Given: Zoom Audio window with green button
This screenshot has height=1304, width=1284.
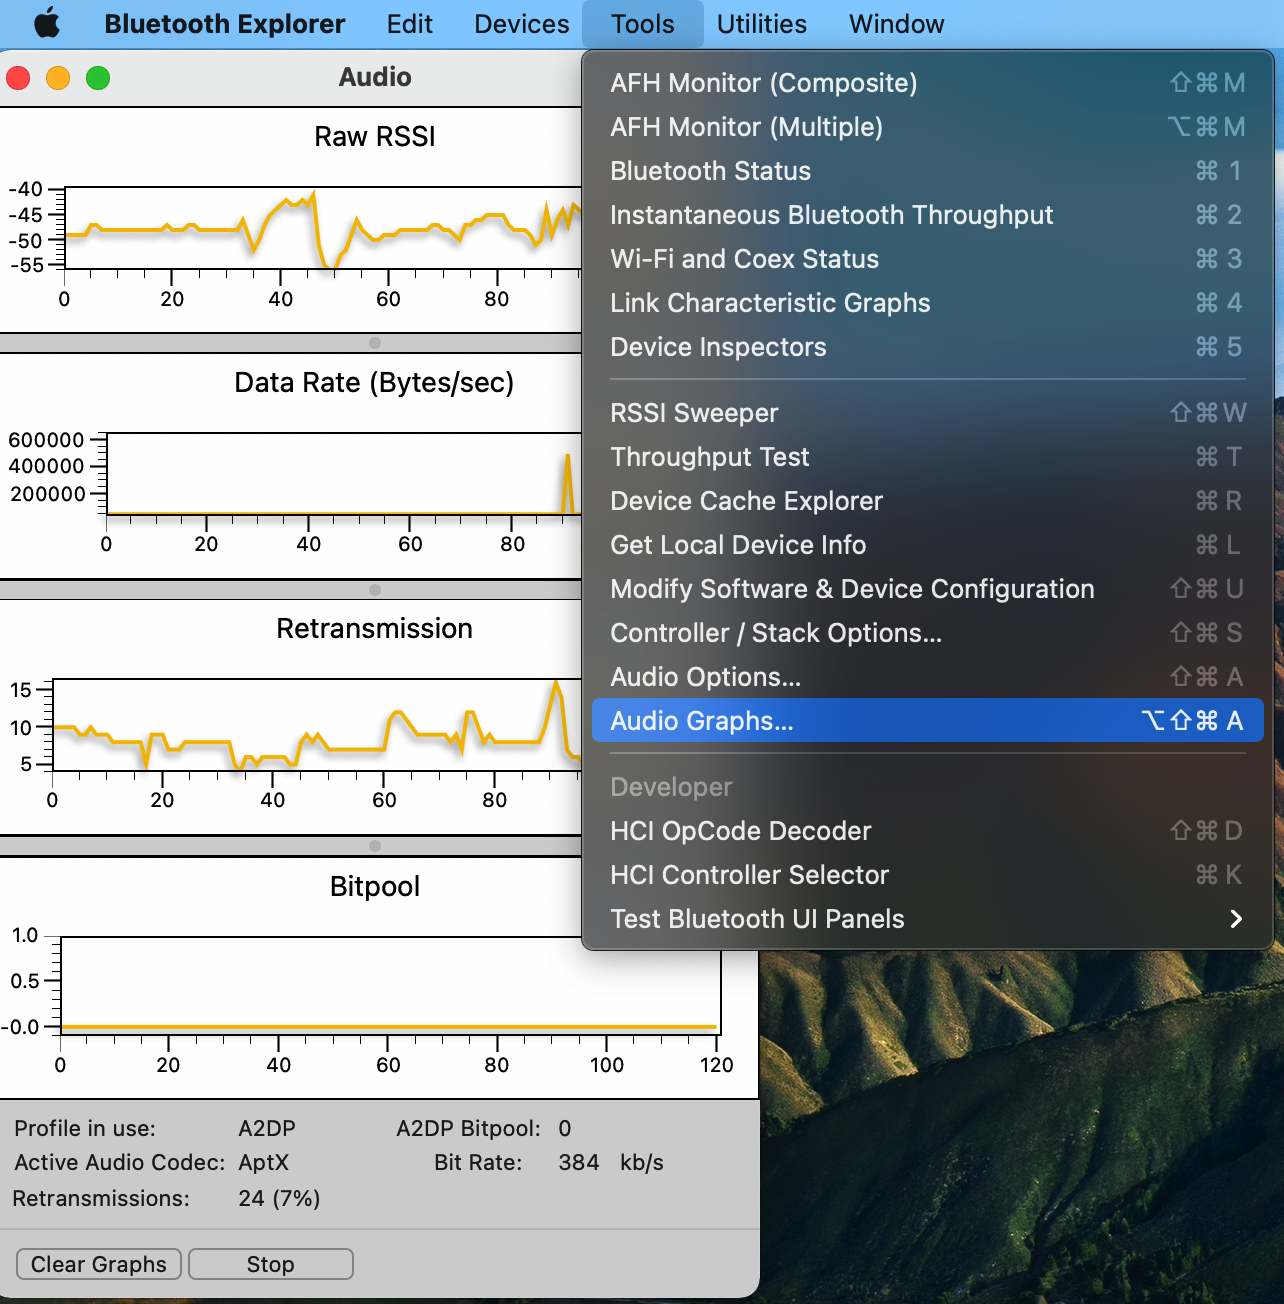Looking at the screenshot, I should (x=98, y=78).
